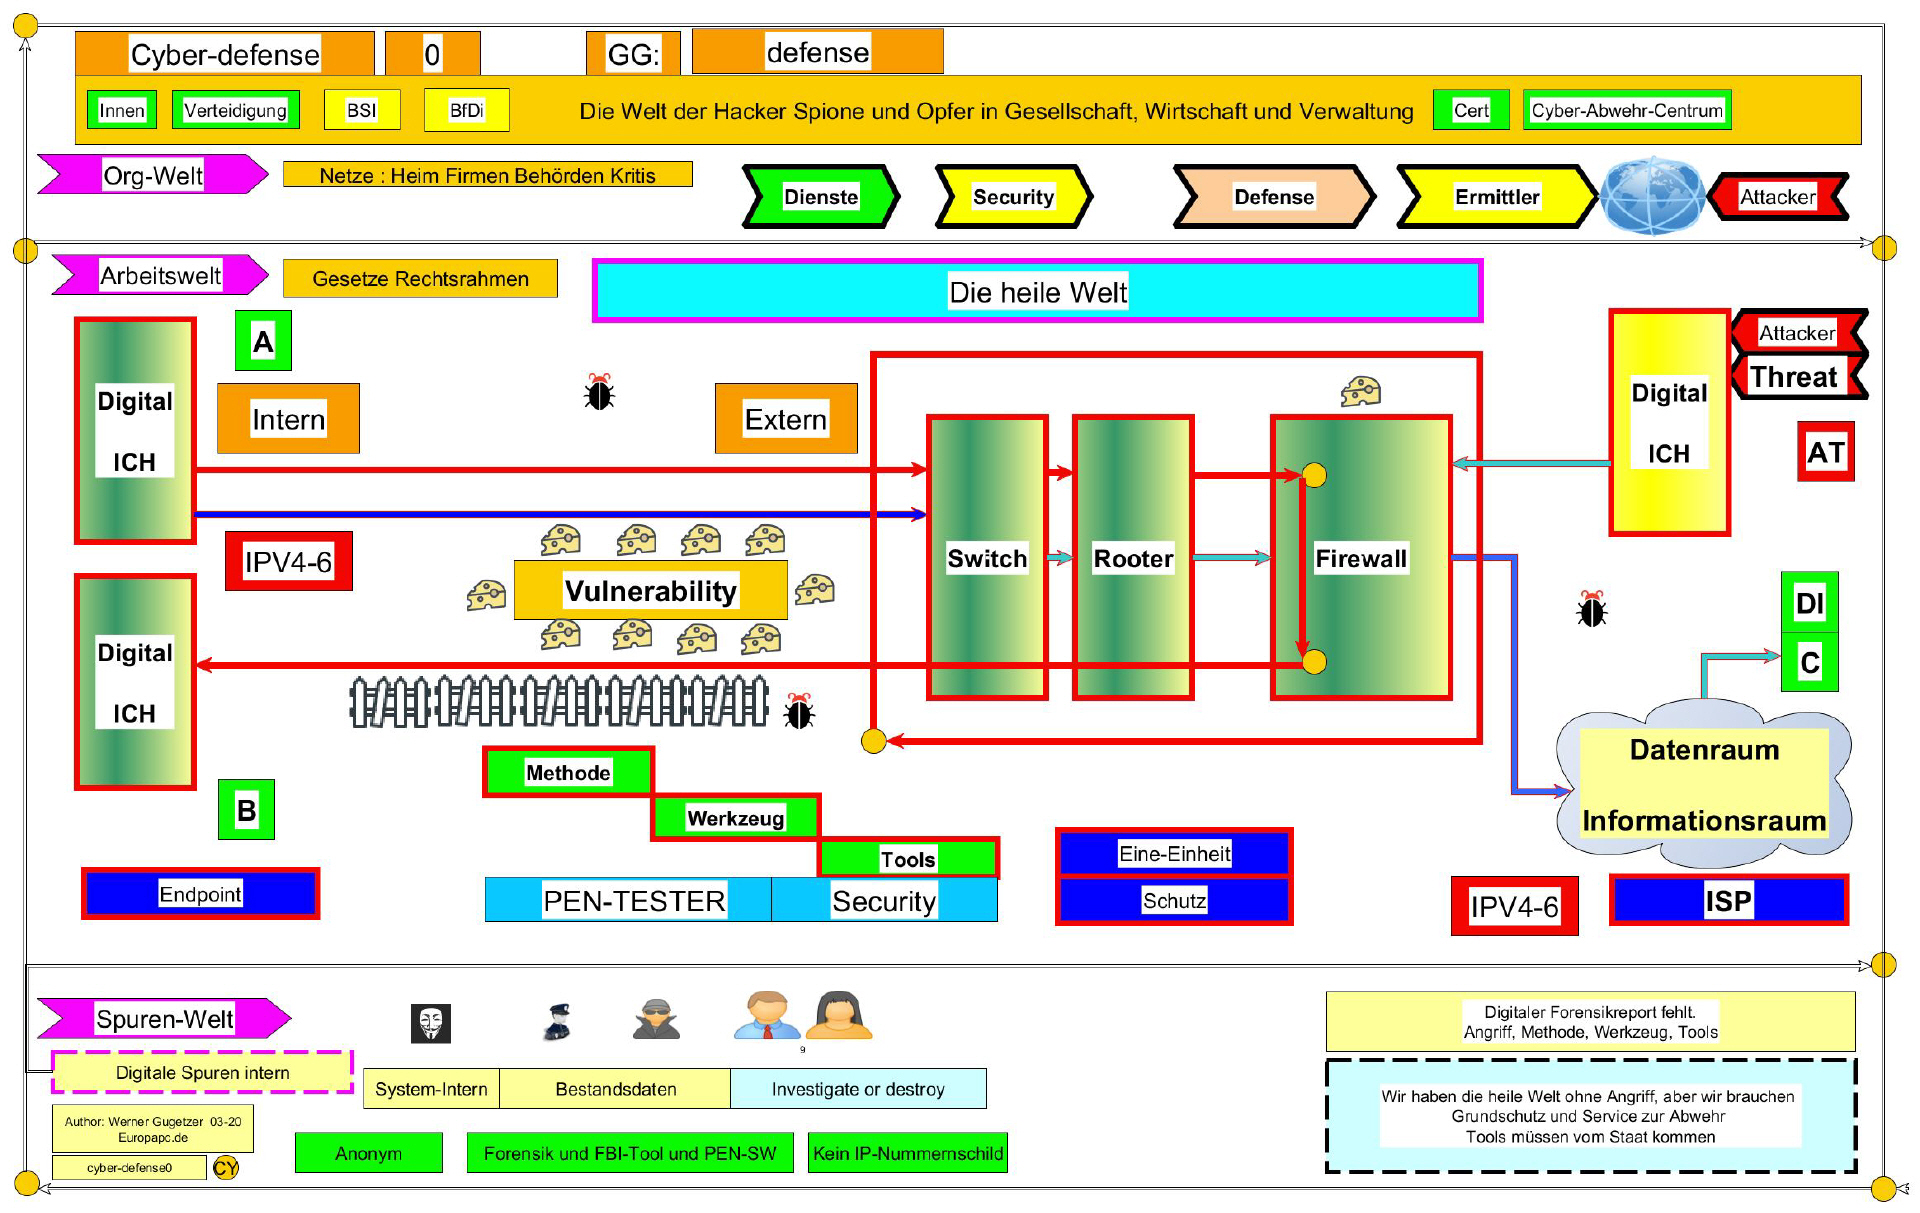
Task: Click the Firewall block
Action: [x=1361, y=557]
